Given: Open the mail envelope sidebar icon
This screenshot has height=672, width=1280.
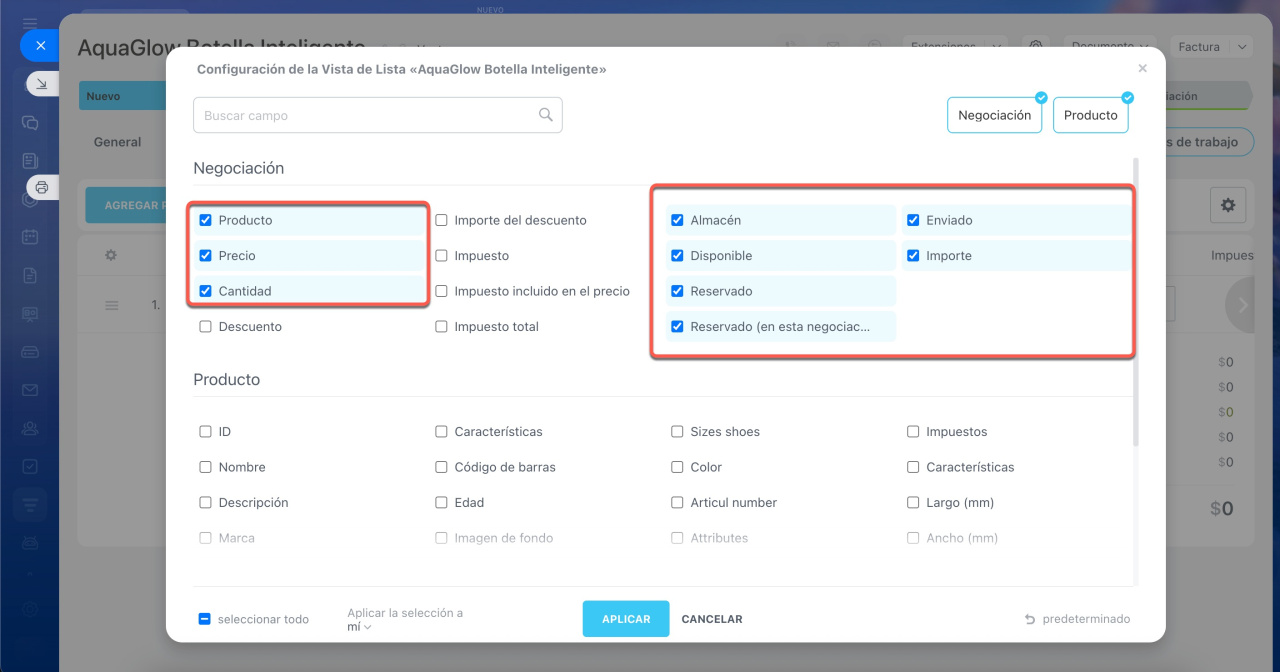Looking at the screenshot, I should pos(30,390).
